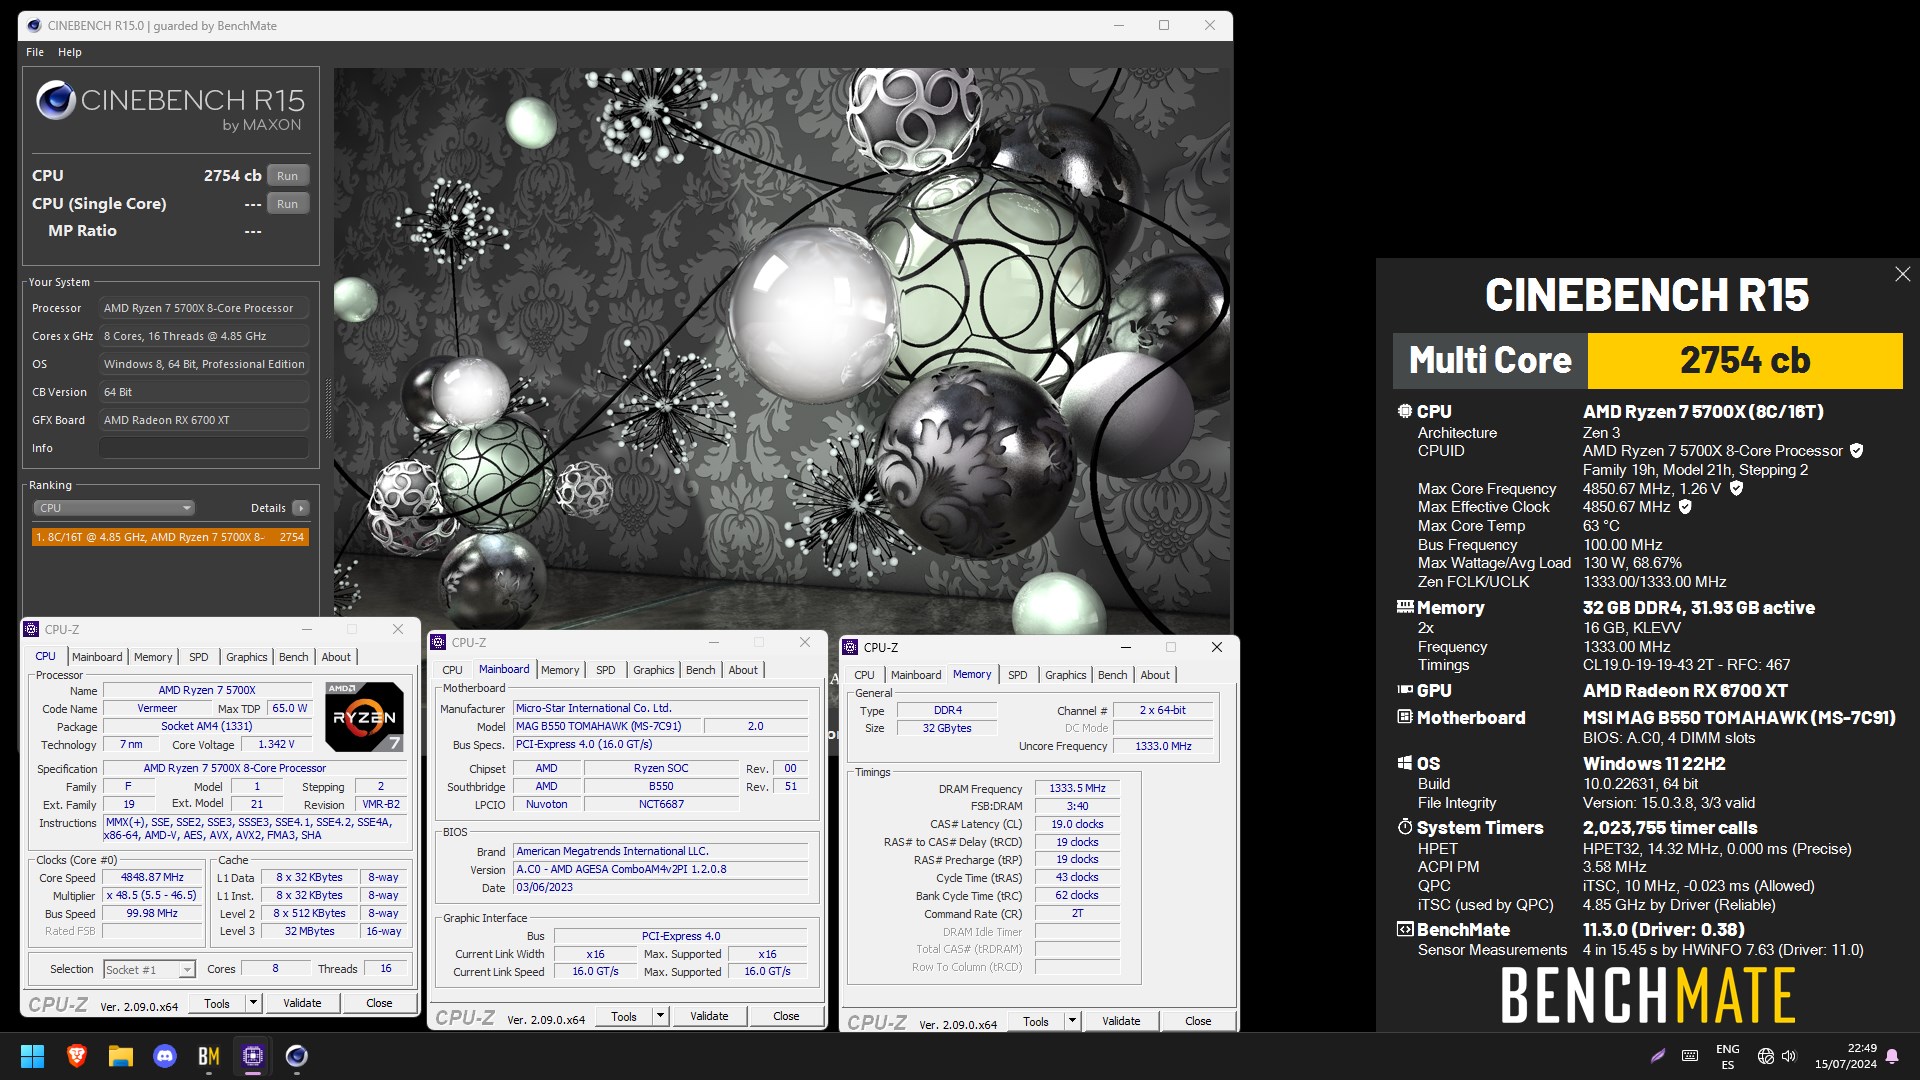Run the CPU multi-core benchmark
The height and width of the screenshot is (1080, 1920).
[288, 176]
